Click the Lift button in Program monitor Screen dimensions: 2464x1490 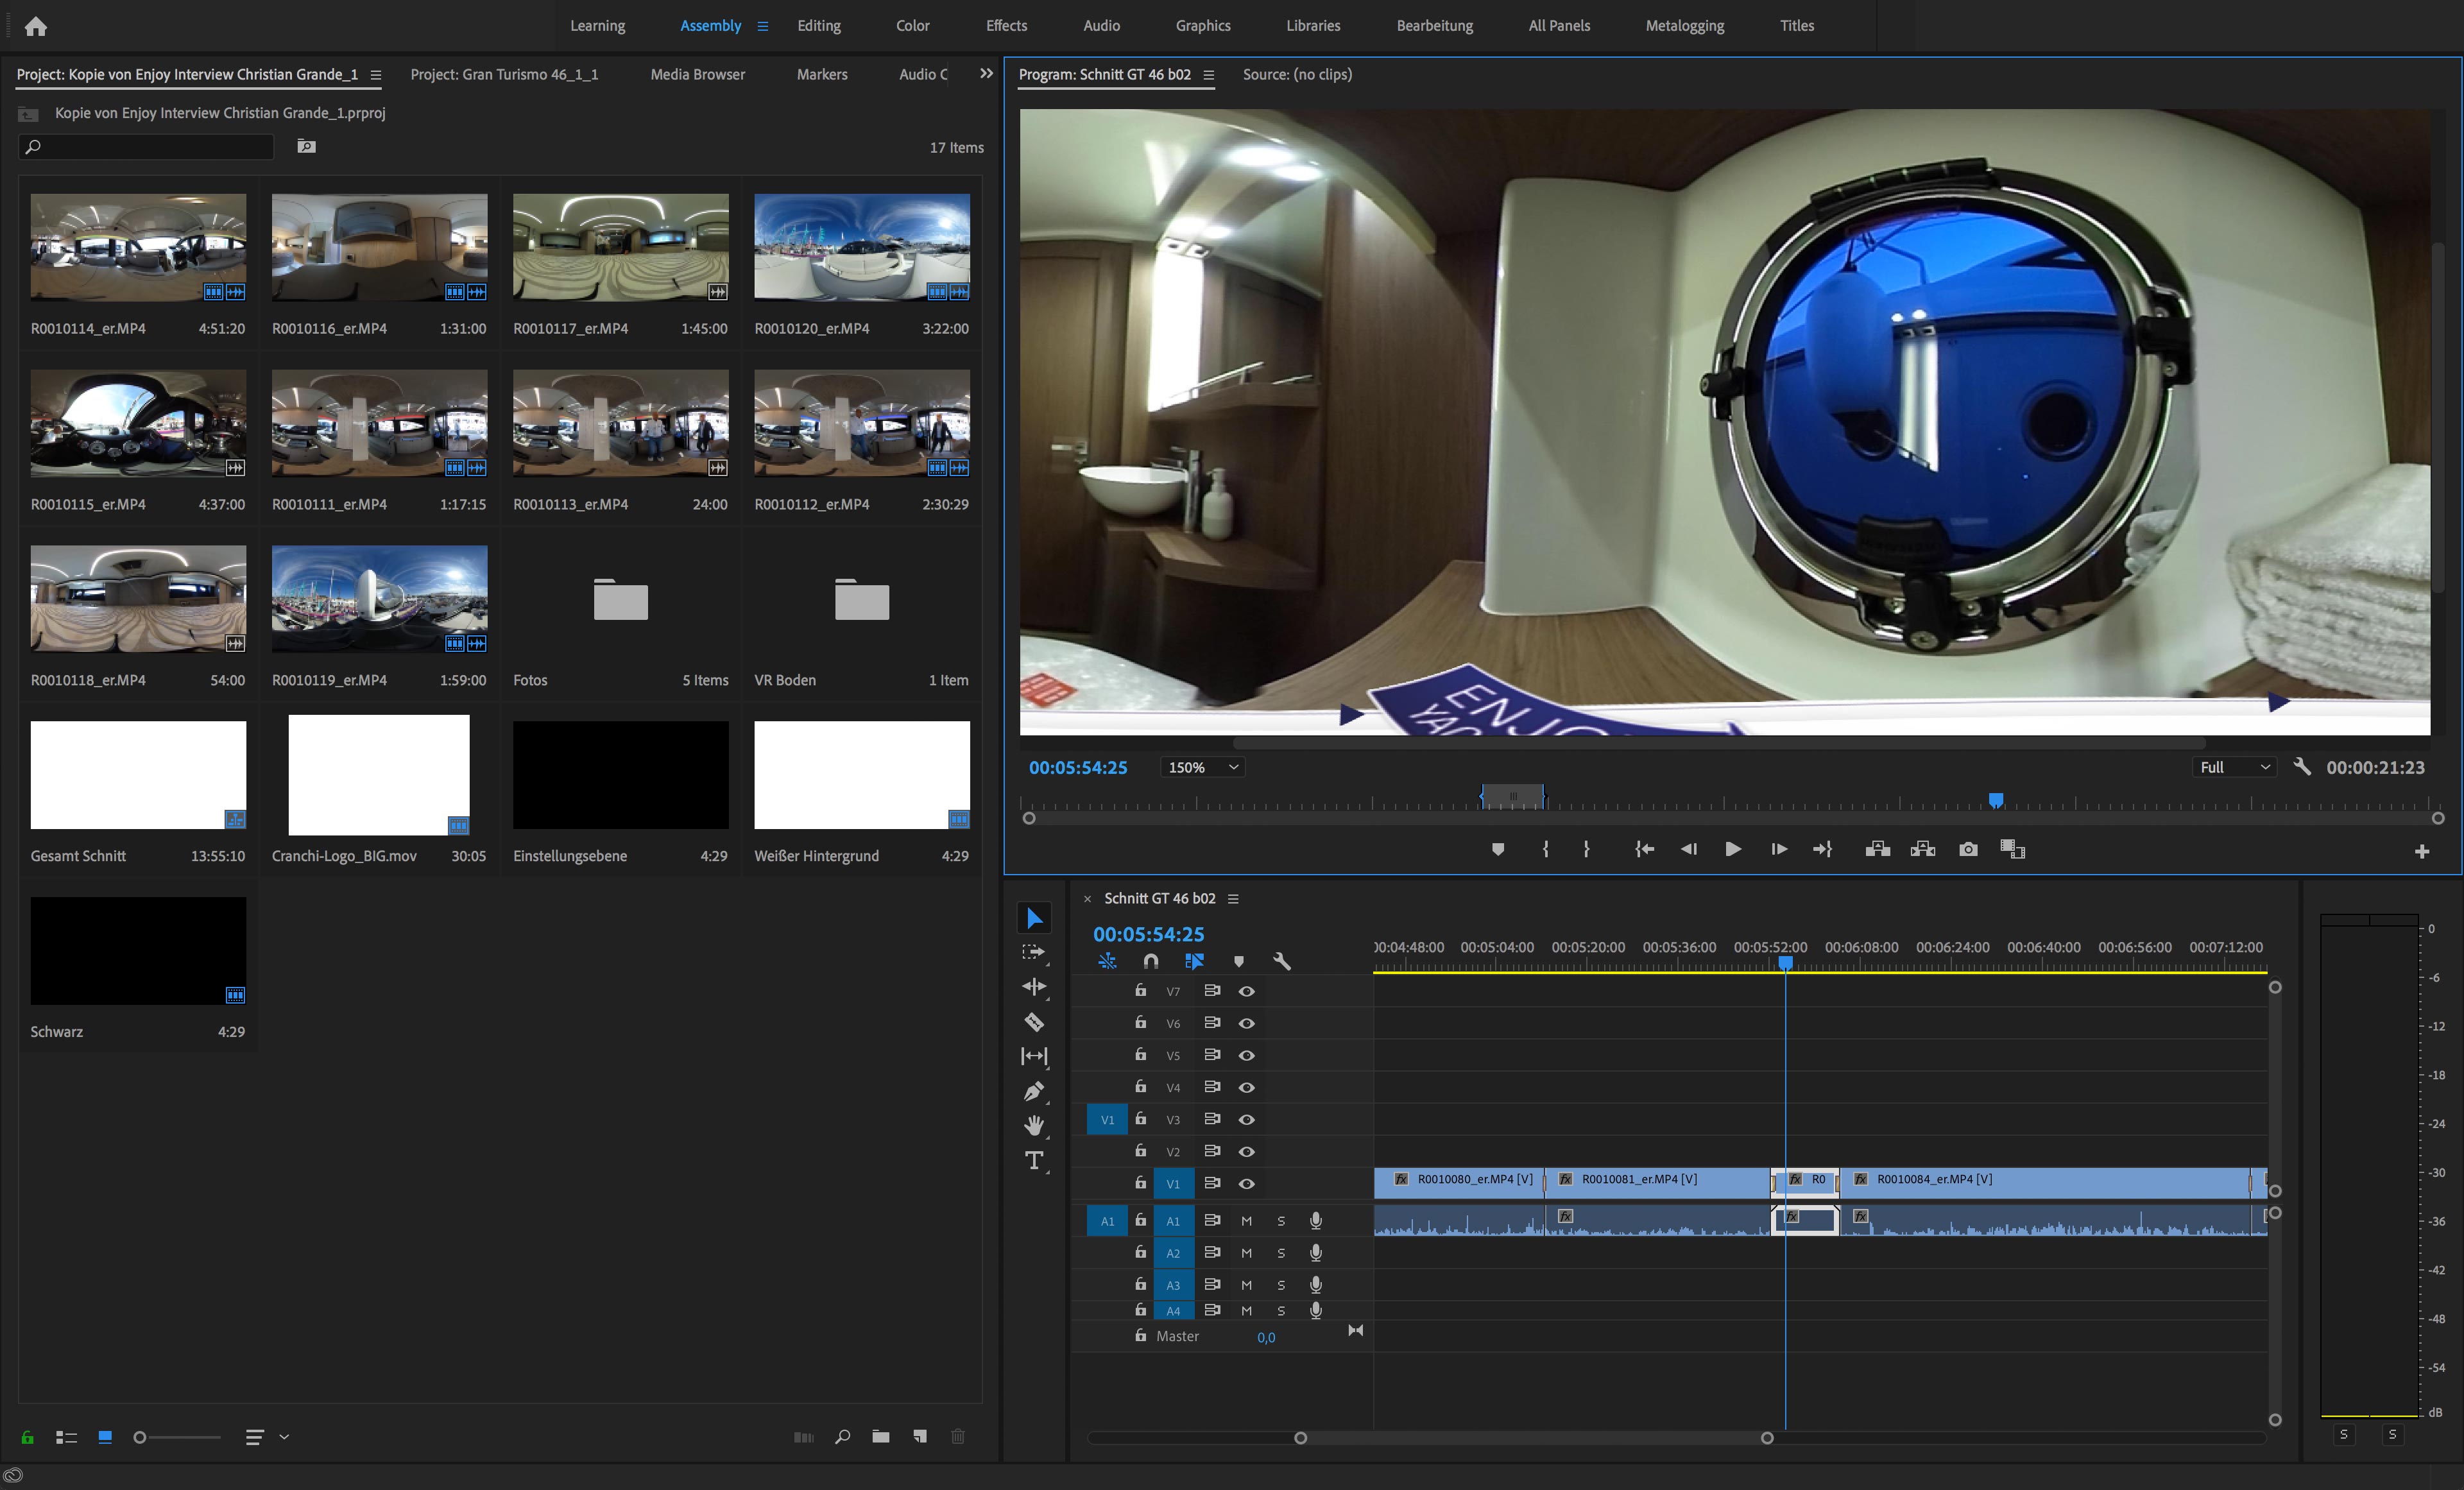click(x=1877, y=849)
